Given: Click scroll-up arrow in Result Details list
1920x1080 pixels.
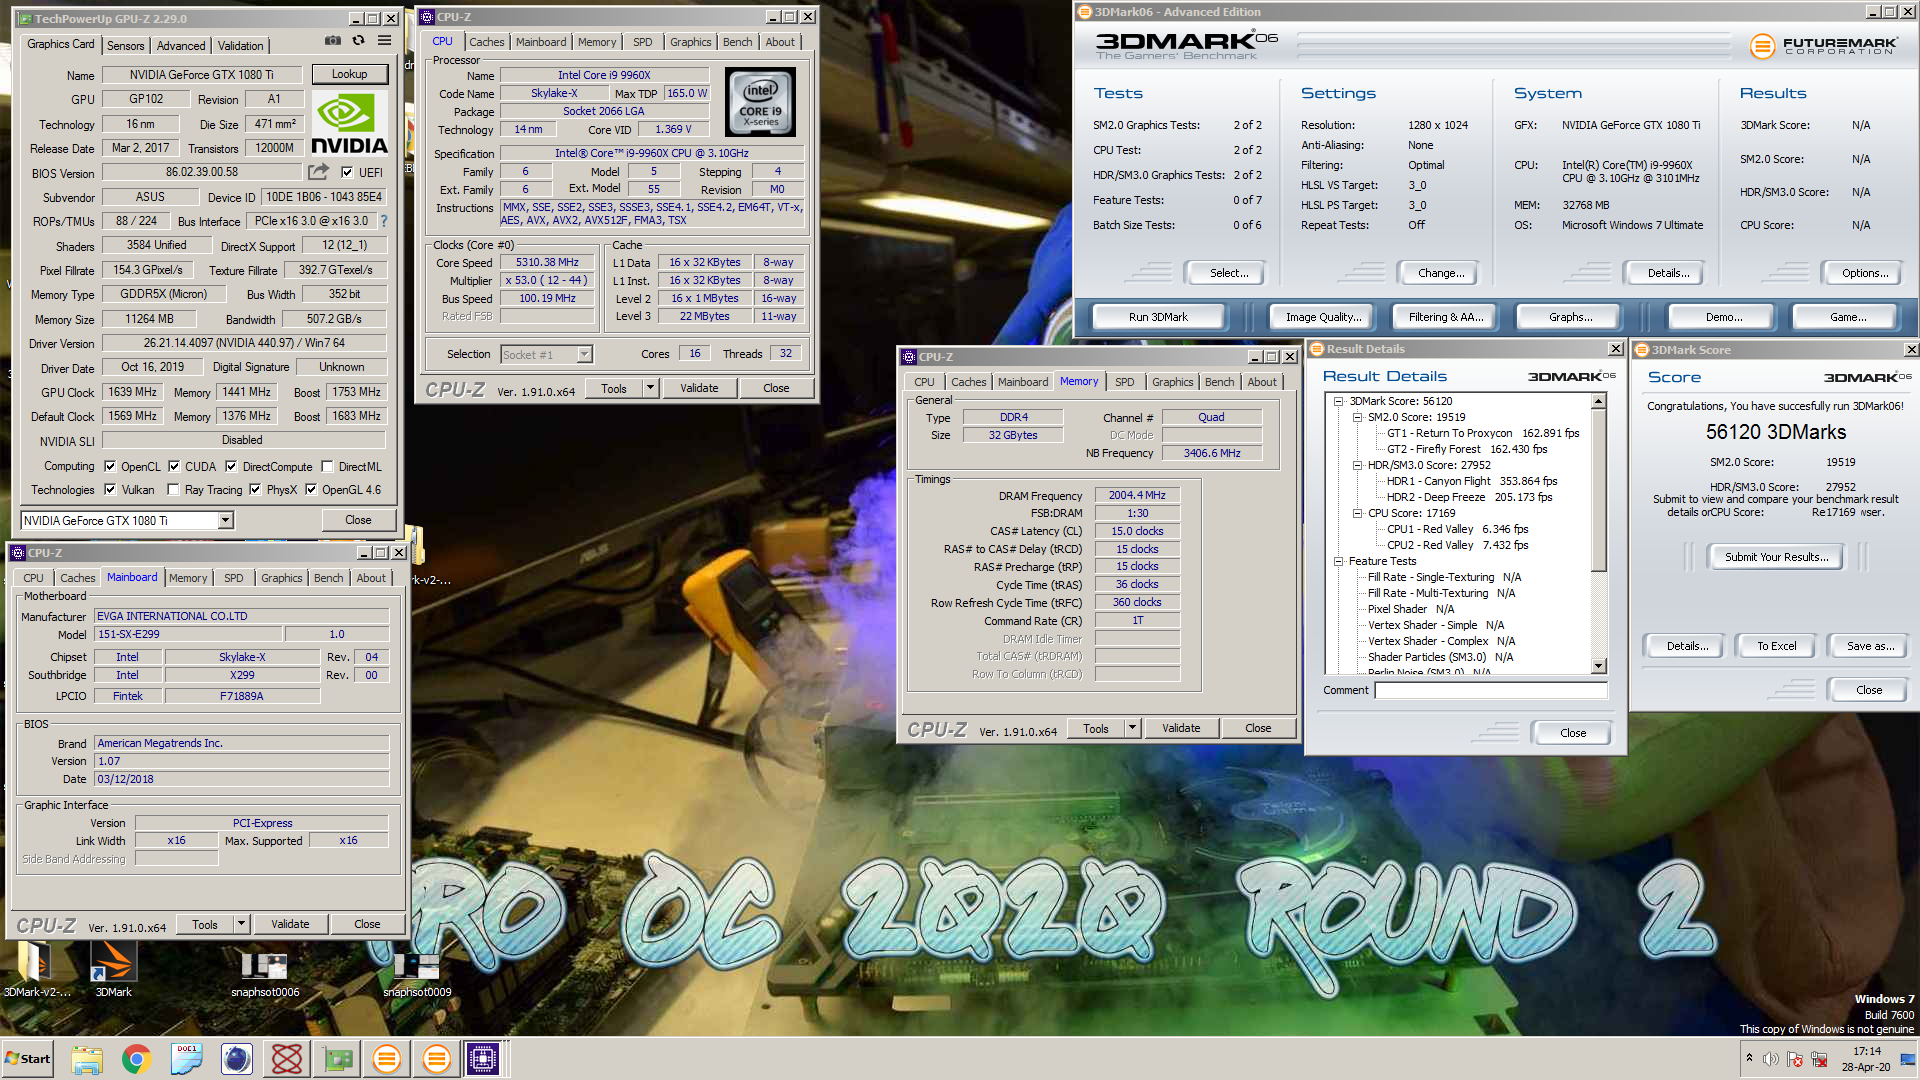Looking at the screenshot, I should point(1598,401).
